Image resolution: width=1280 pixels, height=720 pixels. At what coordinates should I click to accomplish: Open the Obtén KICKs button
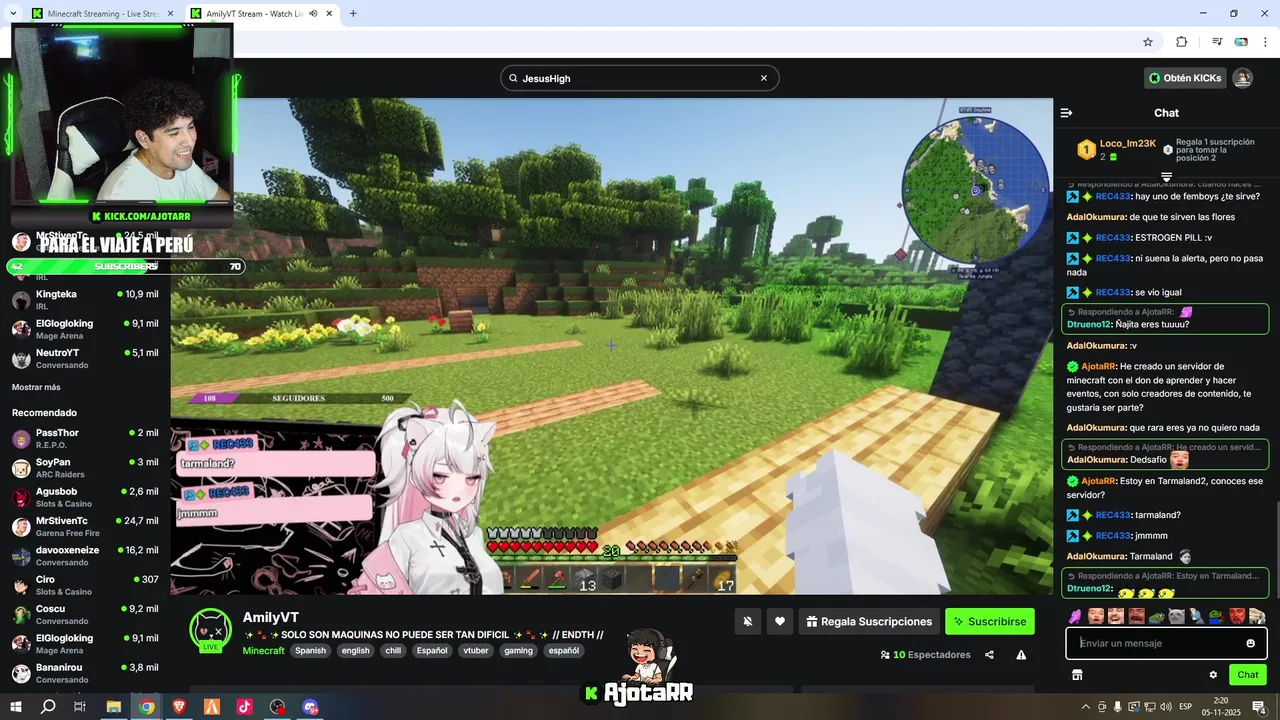[1185, 78]
